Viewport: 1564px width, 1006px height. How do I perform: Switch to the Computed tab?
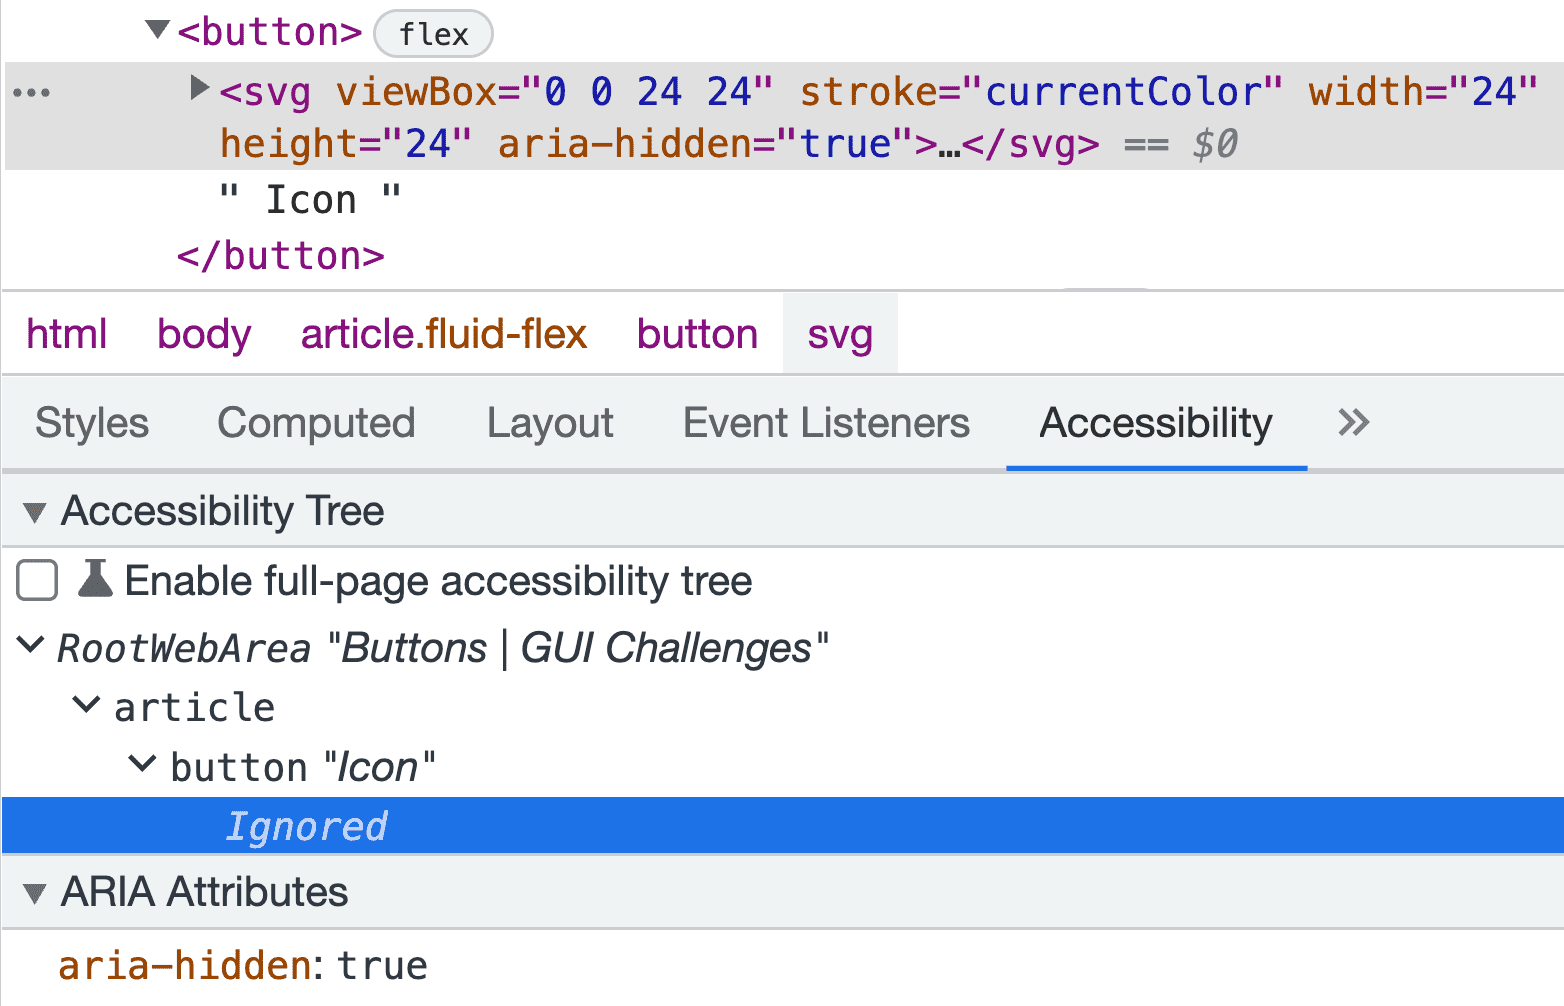[x=316, y=423]
